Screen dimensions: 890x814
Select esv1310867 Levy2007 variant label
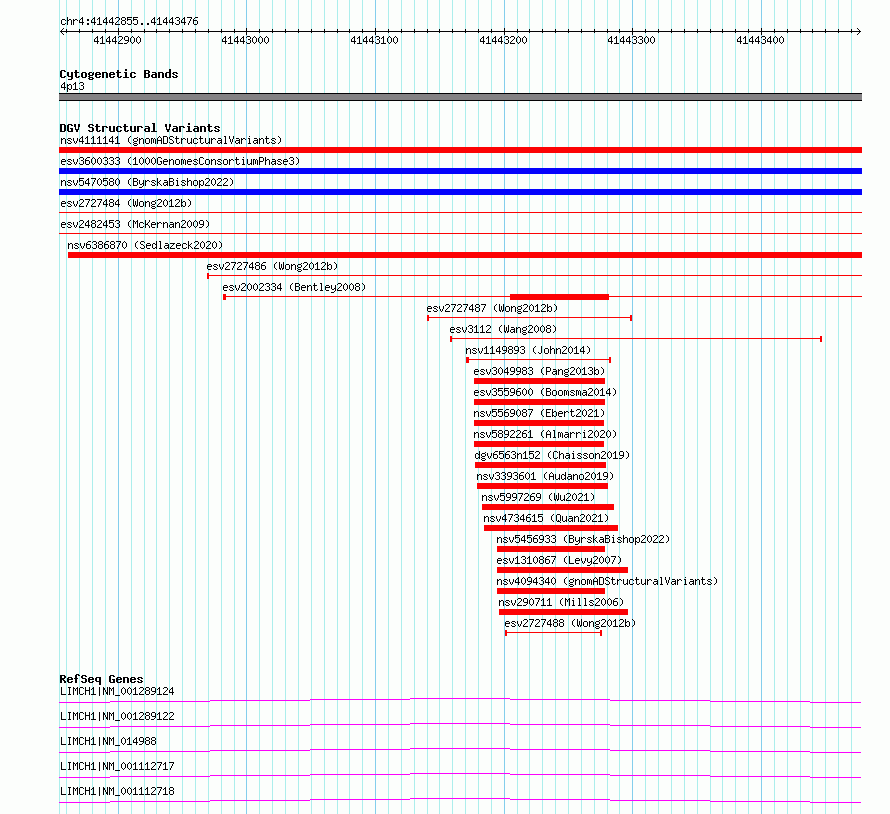pyautogui.click(x=559, y=560)
